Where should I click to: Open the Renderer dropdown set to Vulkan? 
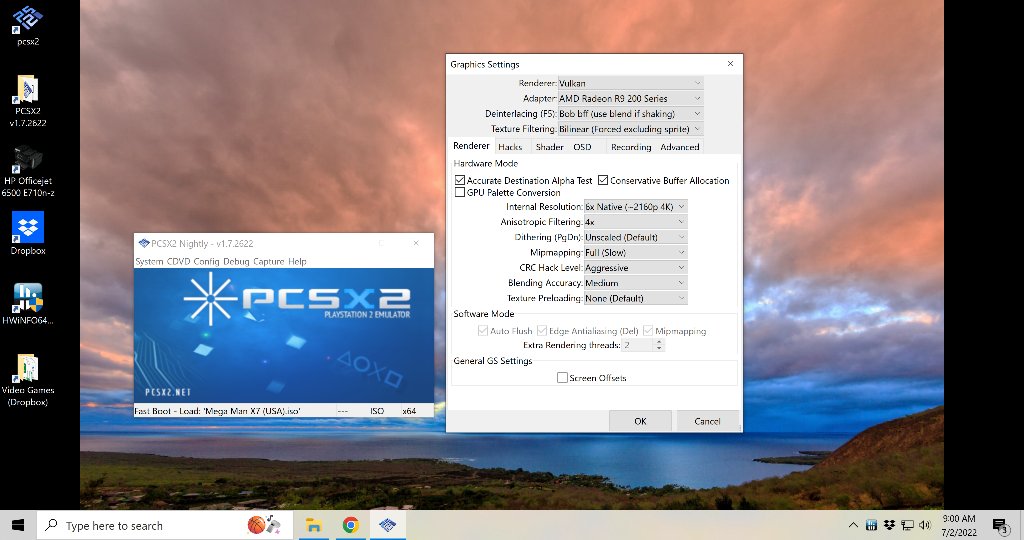click(630, 83)
